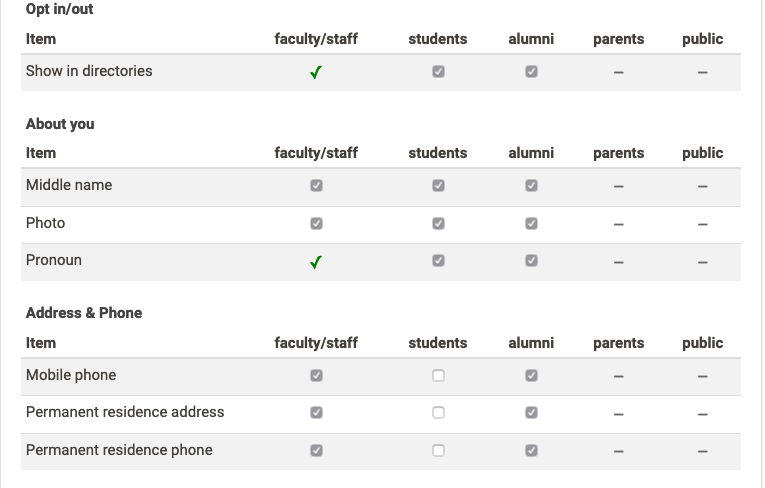Toggle Photo visibility for students
765x488 pixels.
pyautogui.click(x=438, y=224)
